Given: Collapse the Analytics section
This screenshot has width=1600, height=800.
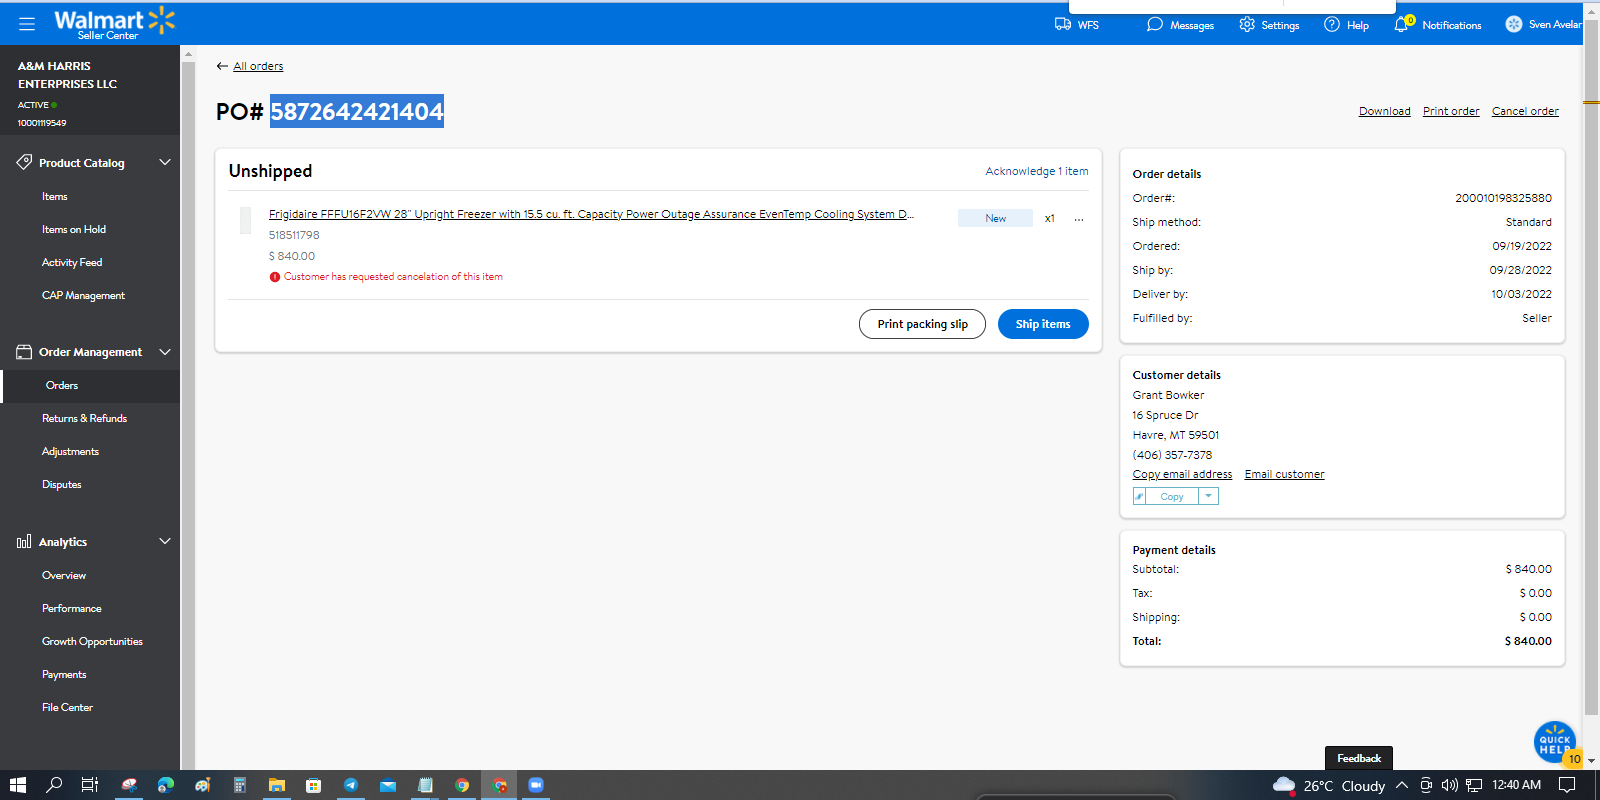Looking at the screenshot, I should point(165,541).
